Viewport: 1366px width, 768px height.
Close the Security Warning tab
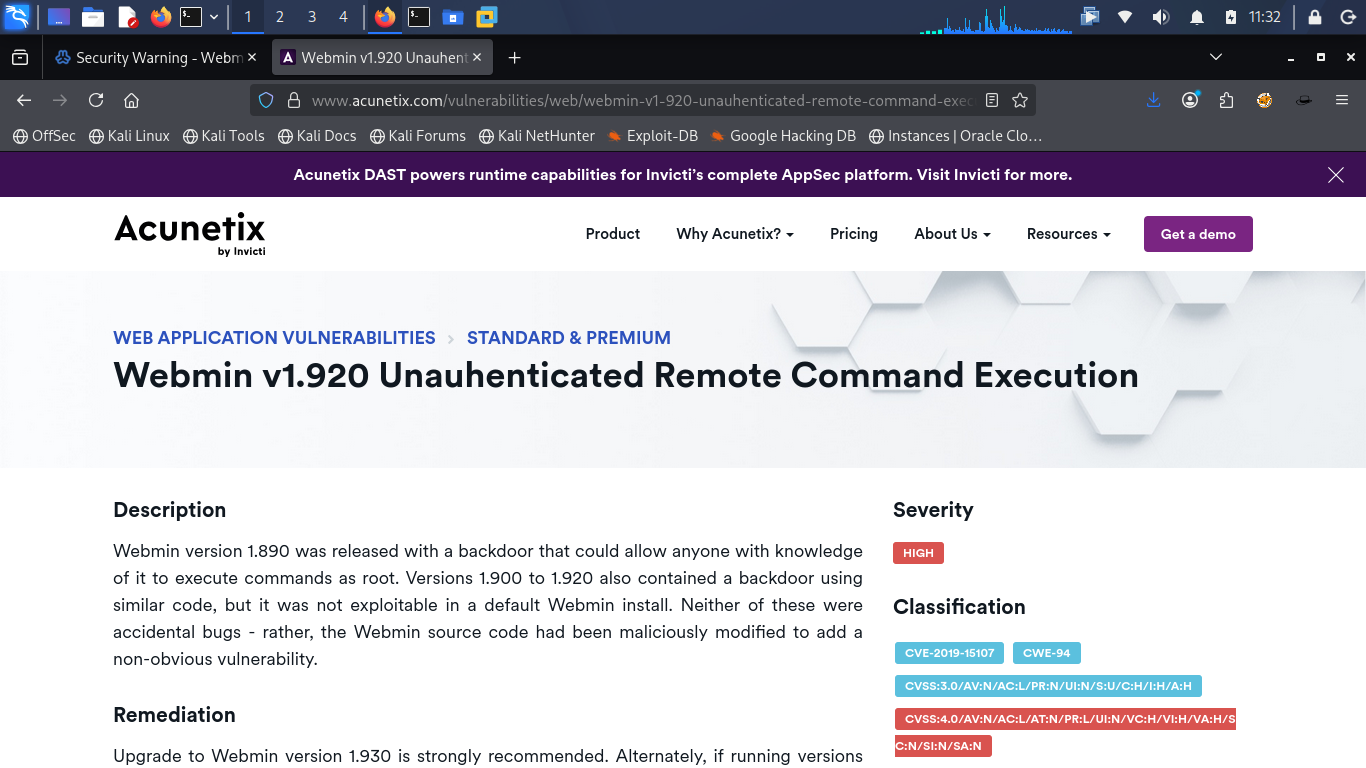pos(252,58)
